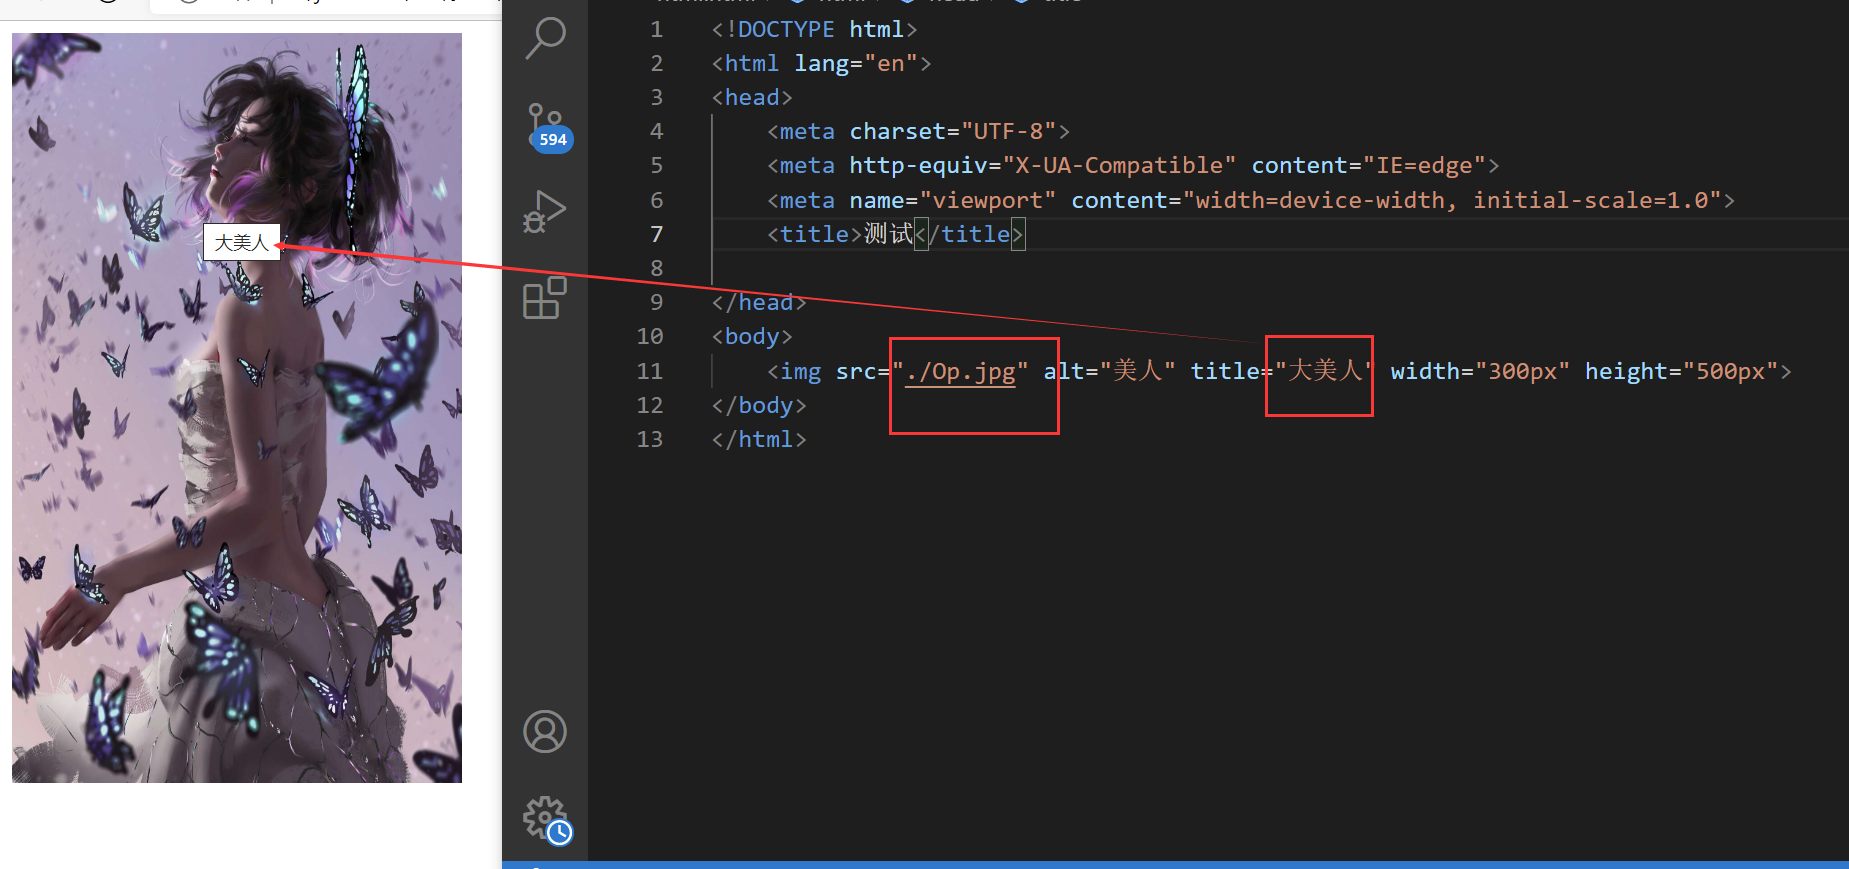Click line number 3 in the gutter
1849x869 pixels.
click(656, 98)
